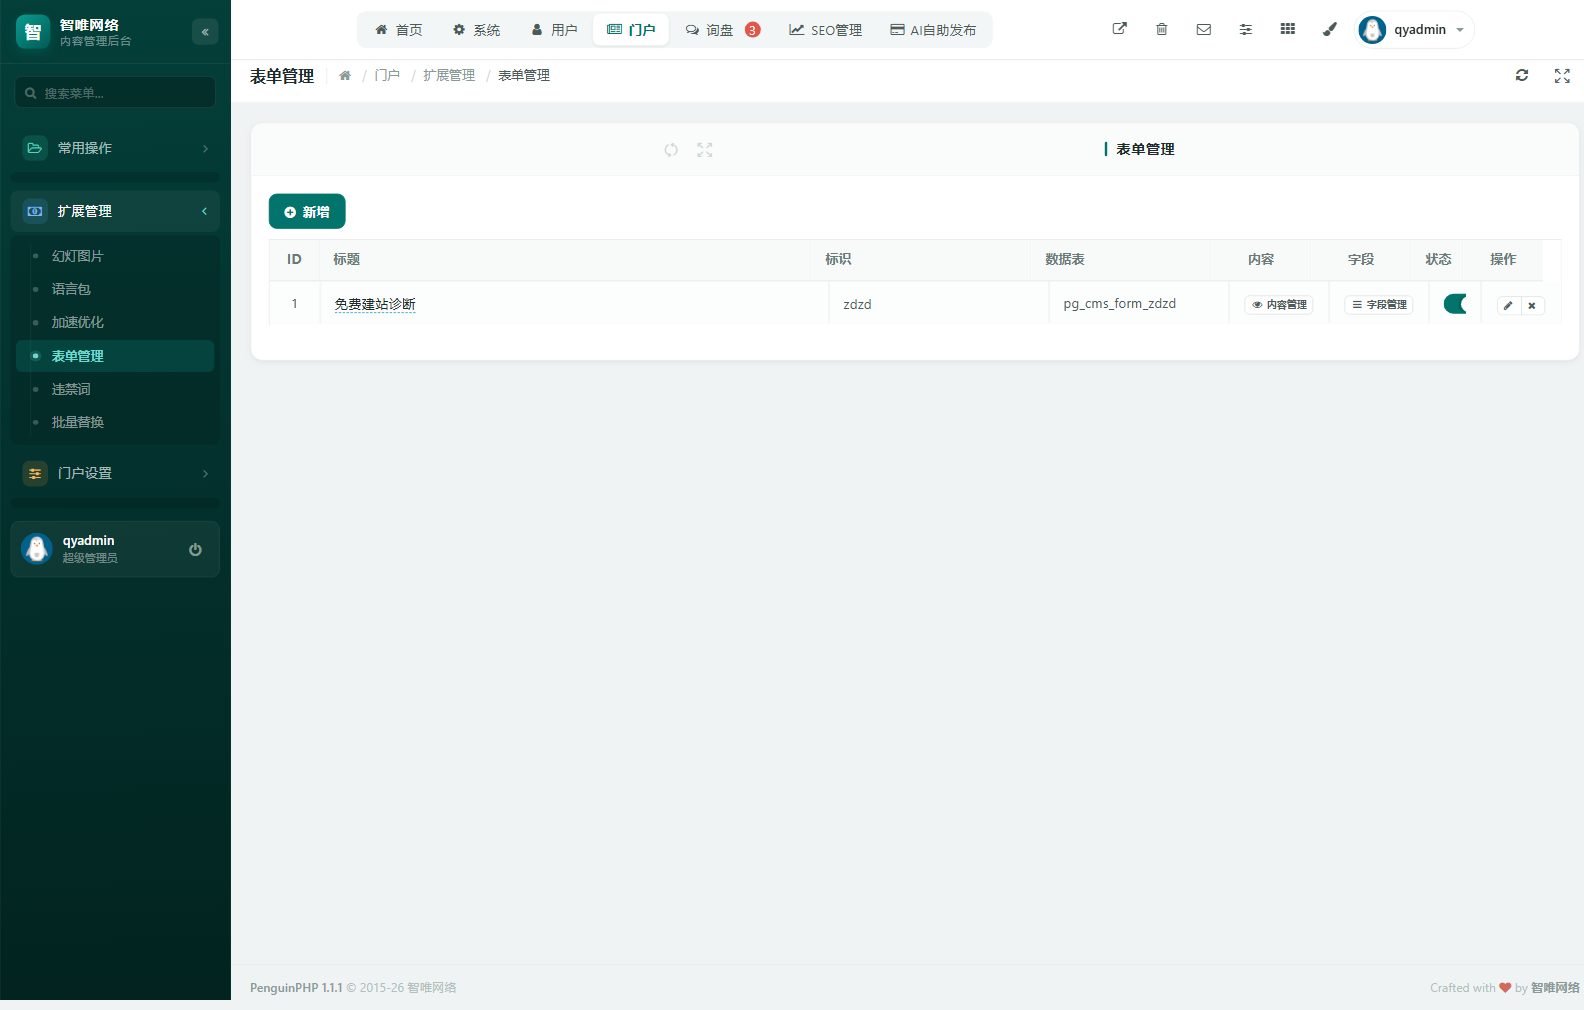Screen dimensions: 1584x1010
Task: Collapse the 扩展管理 sidebar menu
Action: coord(115,211)
